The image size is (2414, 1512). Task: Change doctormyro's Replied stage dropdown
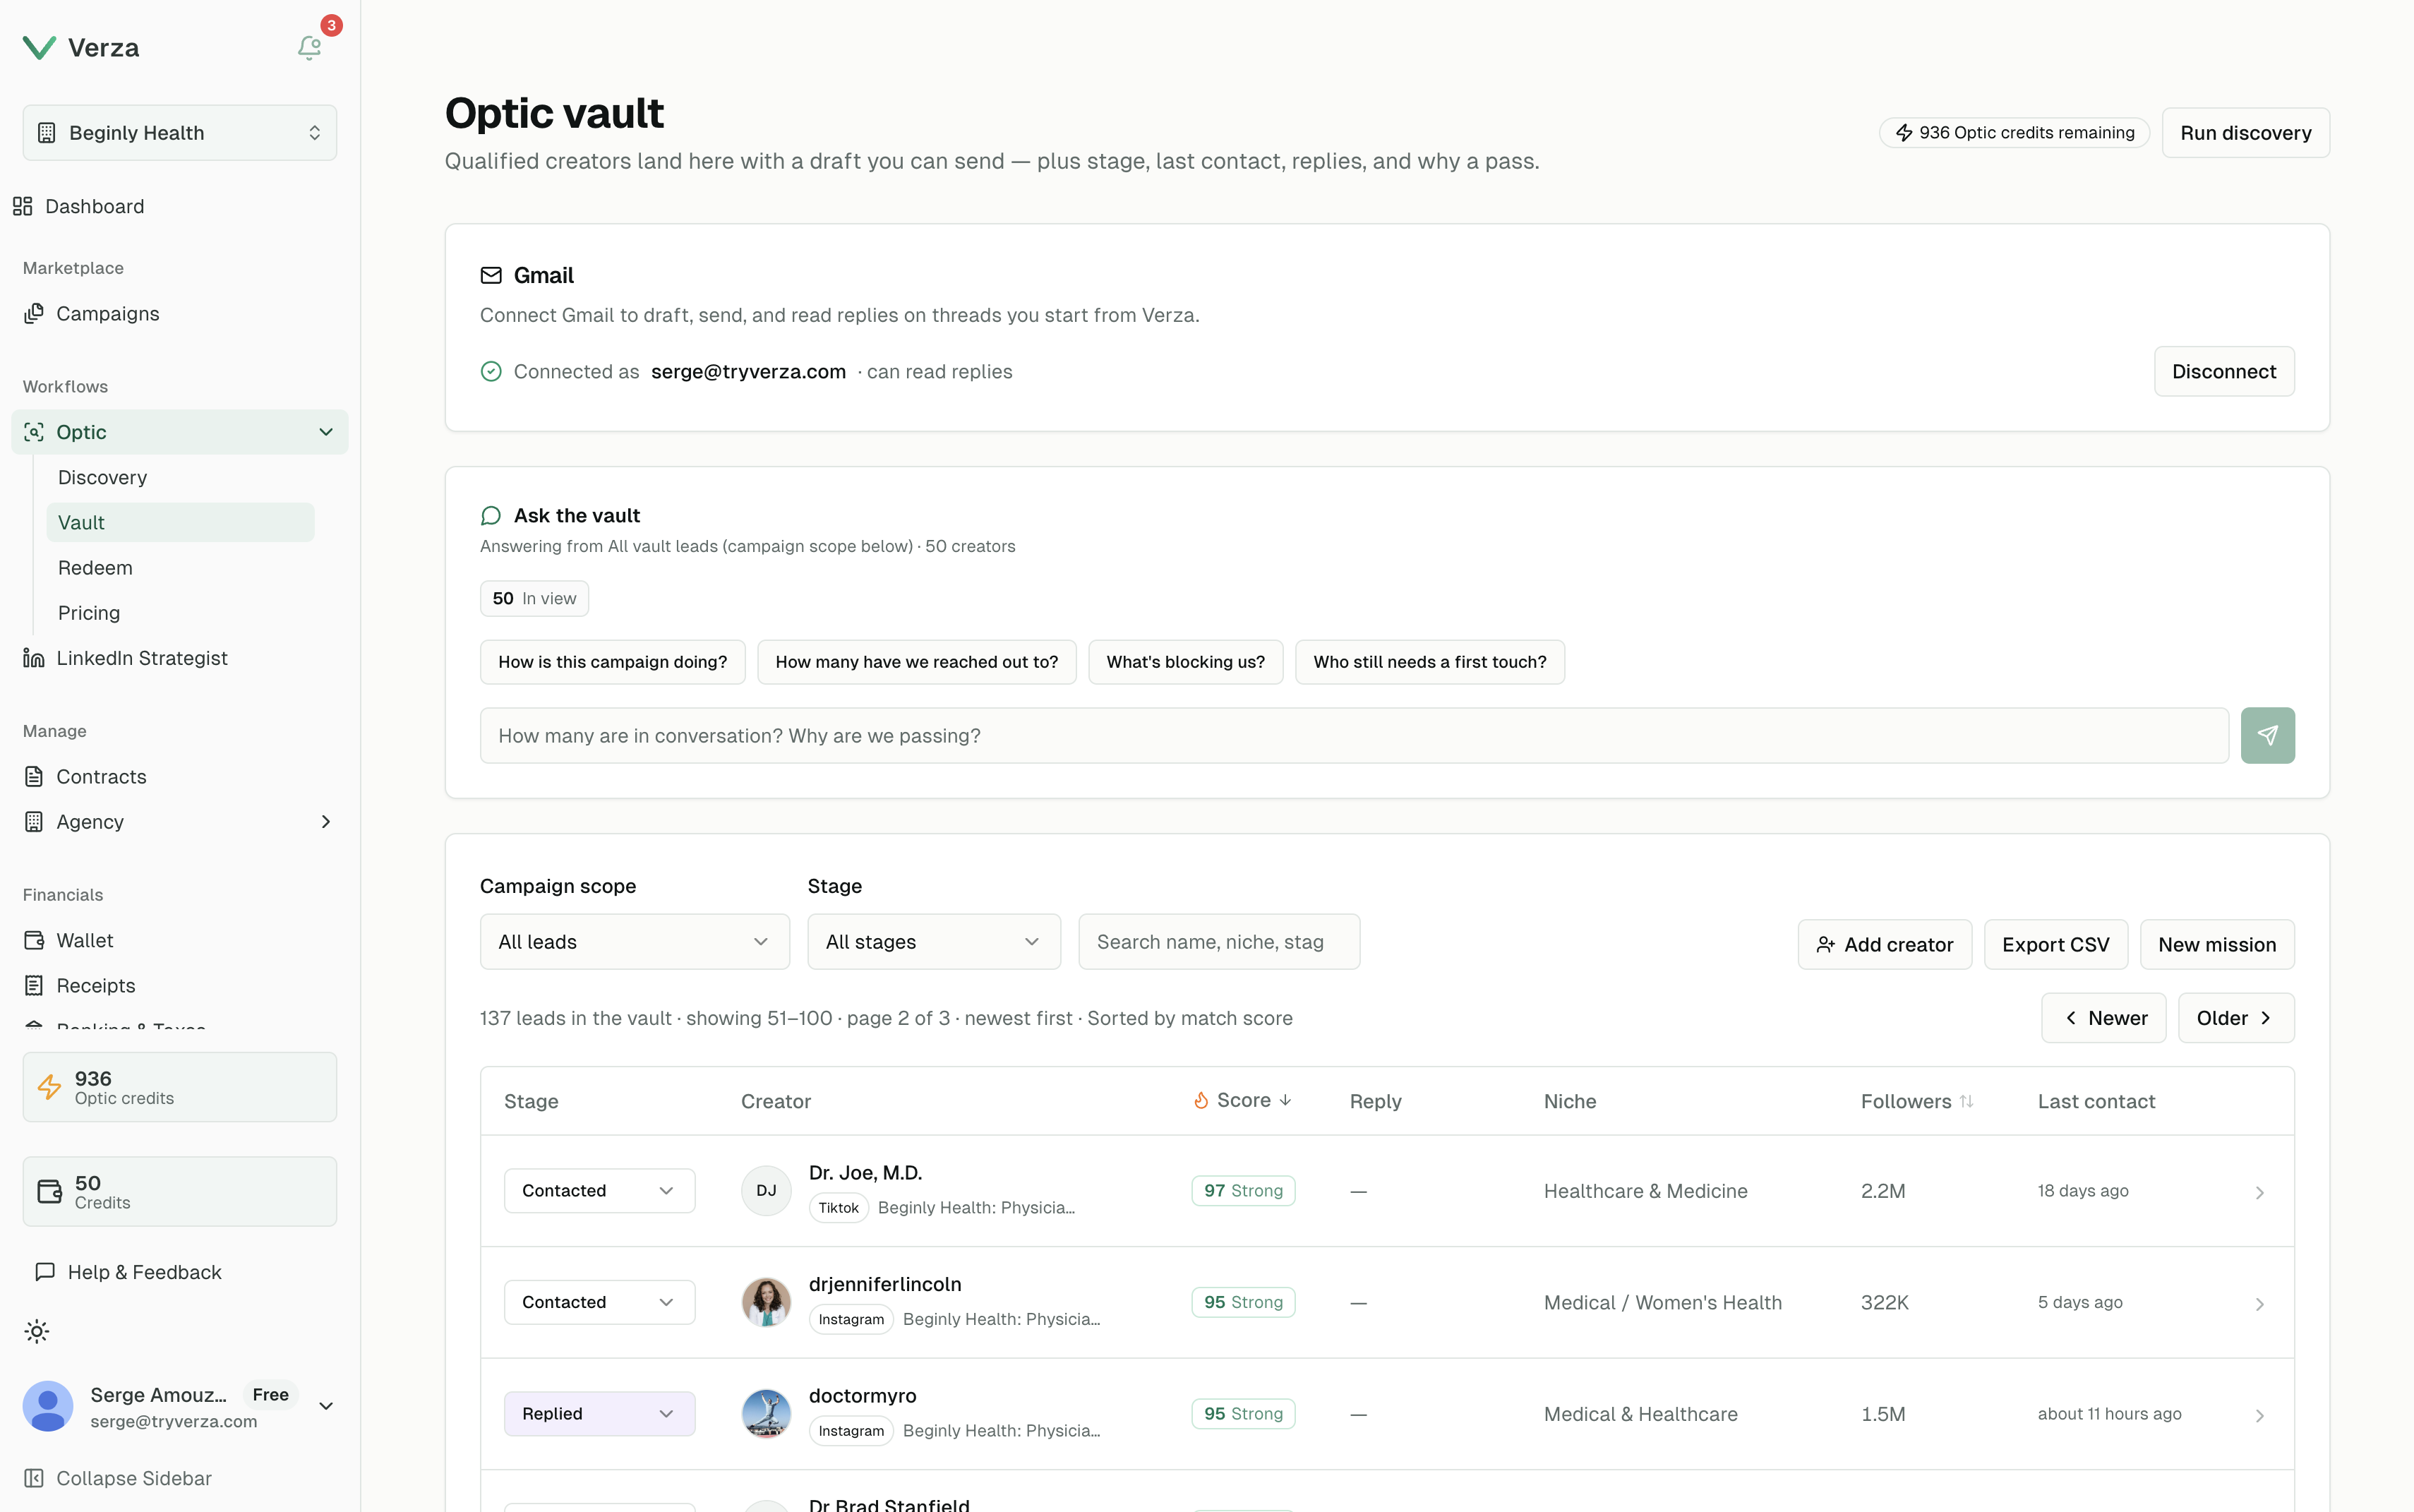(x=599, y=1413)
